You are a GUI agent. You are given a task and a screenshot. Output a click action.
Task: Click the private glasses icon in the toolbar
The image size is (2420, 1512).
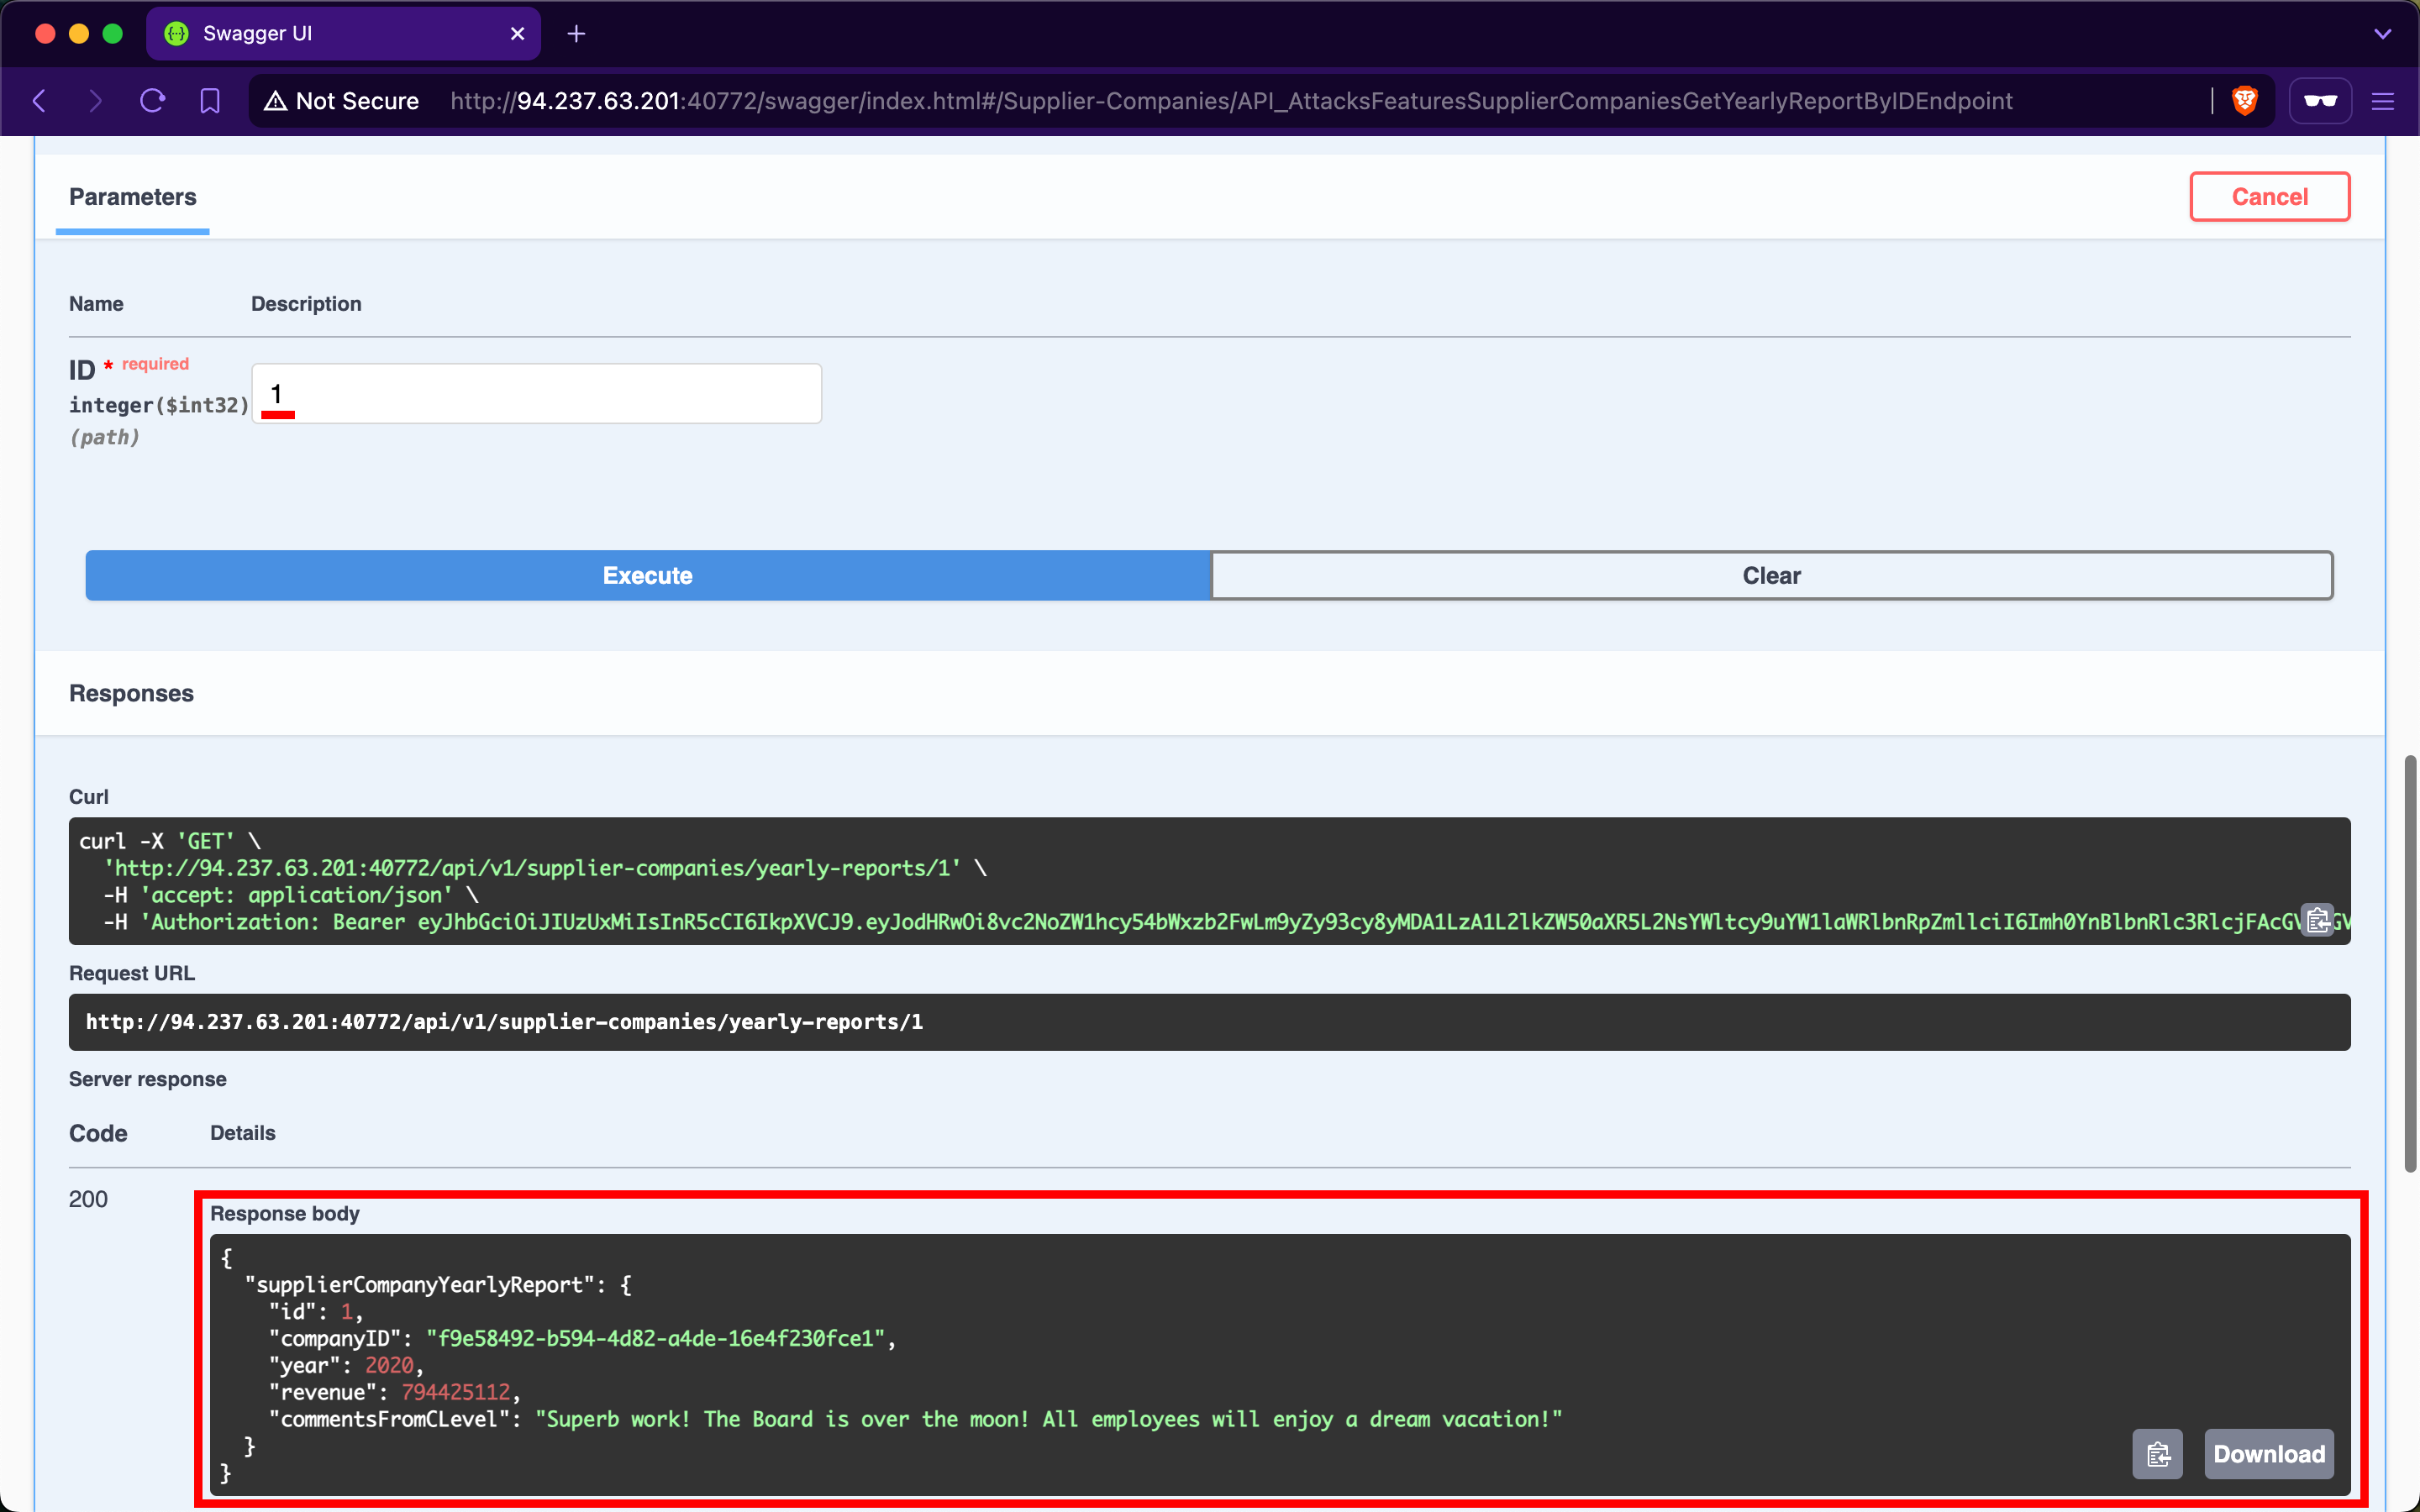(x=2320, y=101)
